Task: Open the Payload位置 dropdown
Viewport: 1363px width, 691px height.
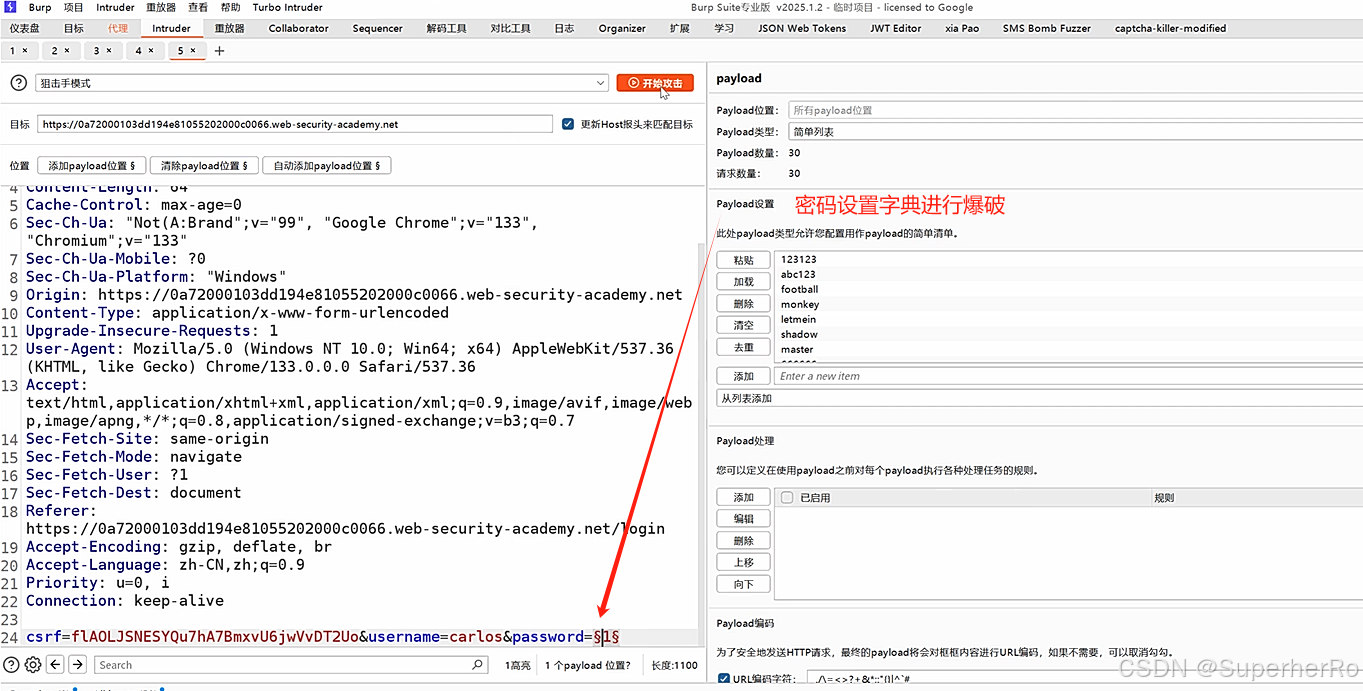Action: pyautogui.click(x=1075, y=110)
